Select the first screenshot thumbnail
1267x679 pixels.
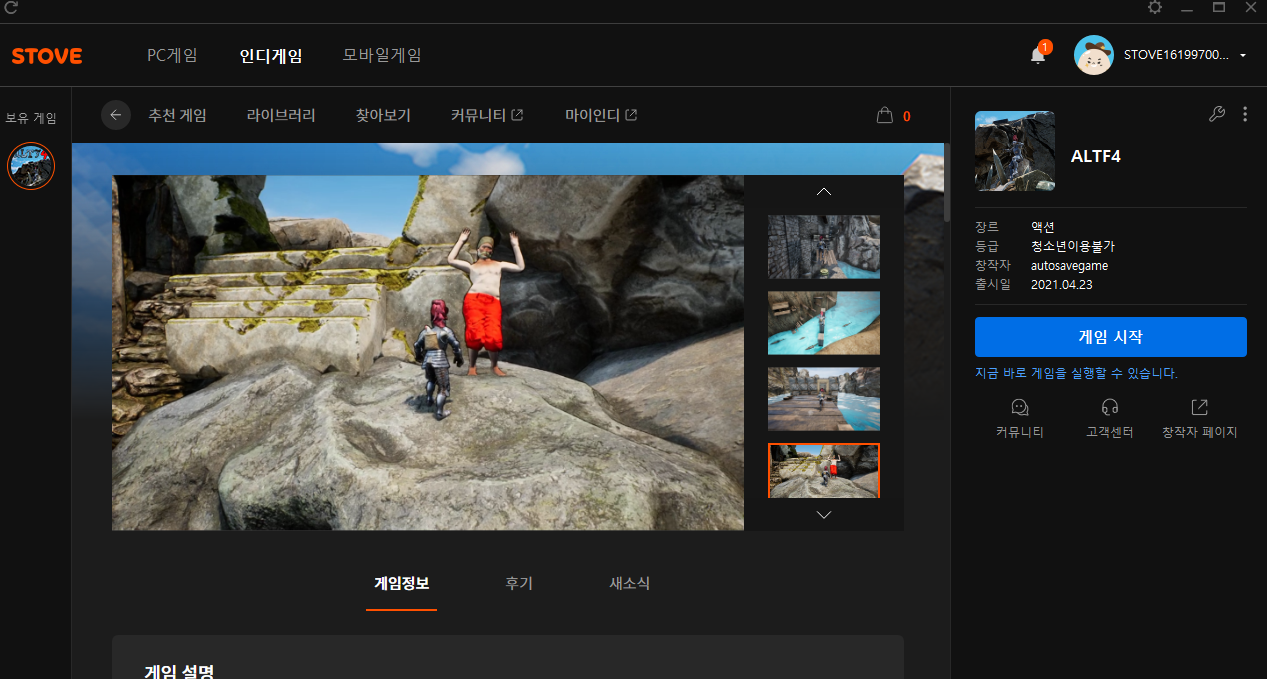pyautogui.click(x=823, y=246)
